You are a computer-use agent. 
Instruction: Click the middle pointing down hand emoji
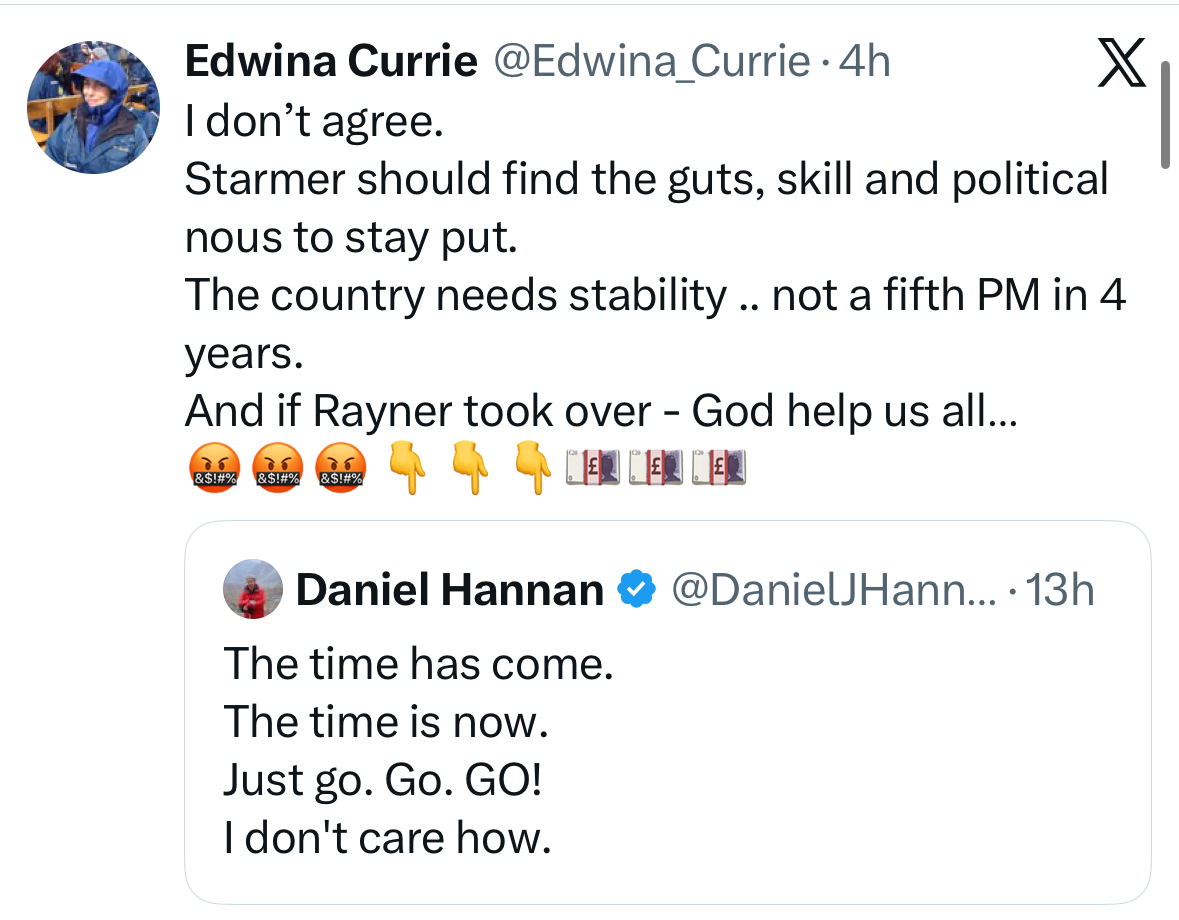(470, 466)
